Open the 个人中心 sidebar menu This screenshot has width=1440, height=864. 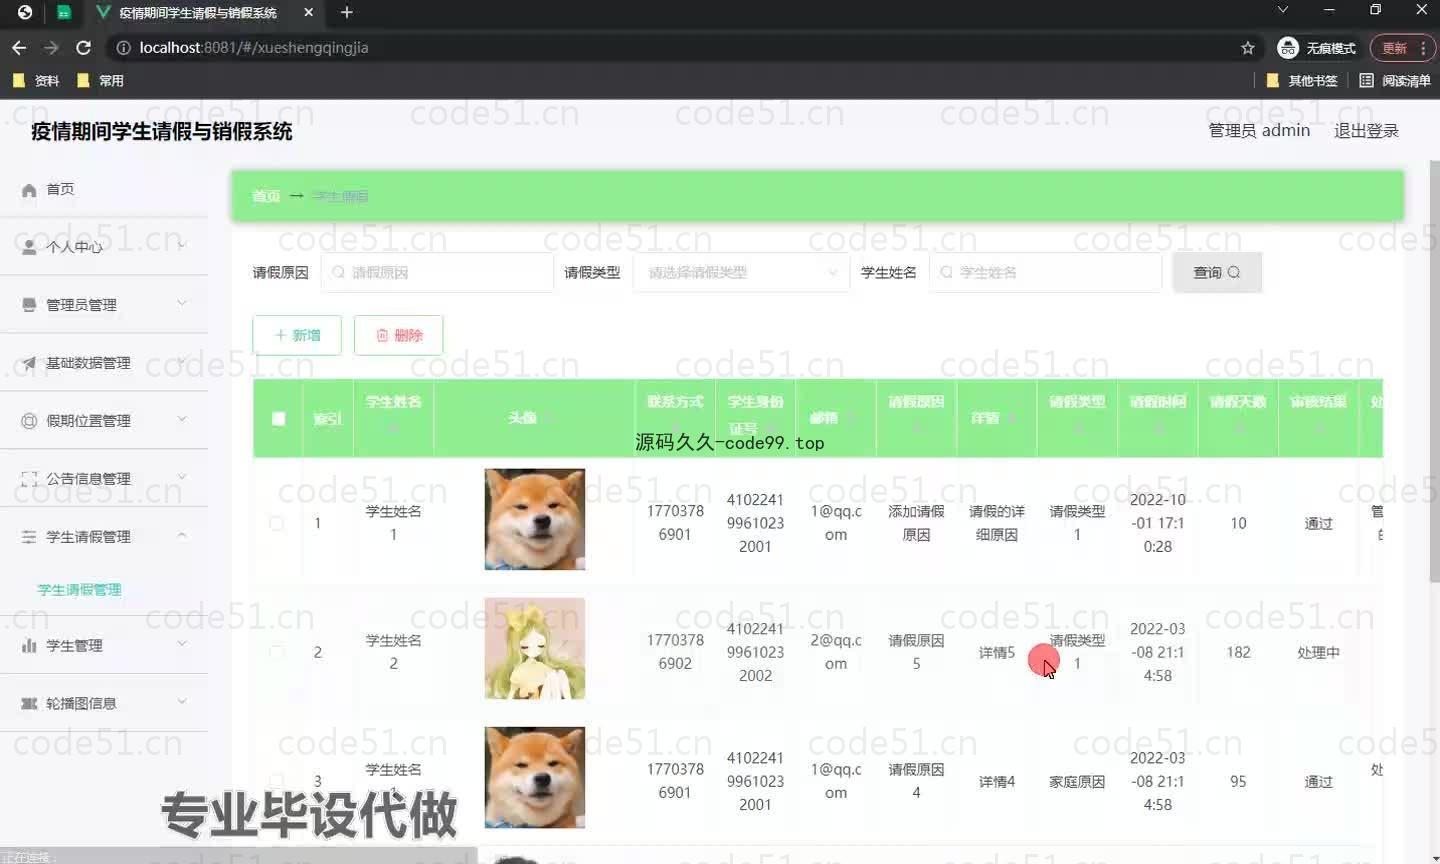[104, 247]
